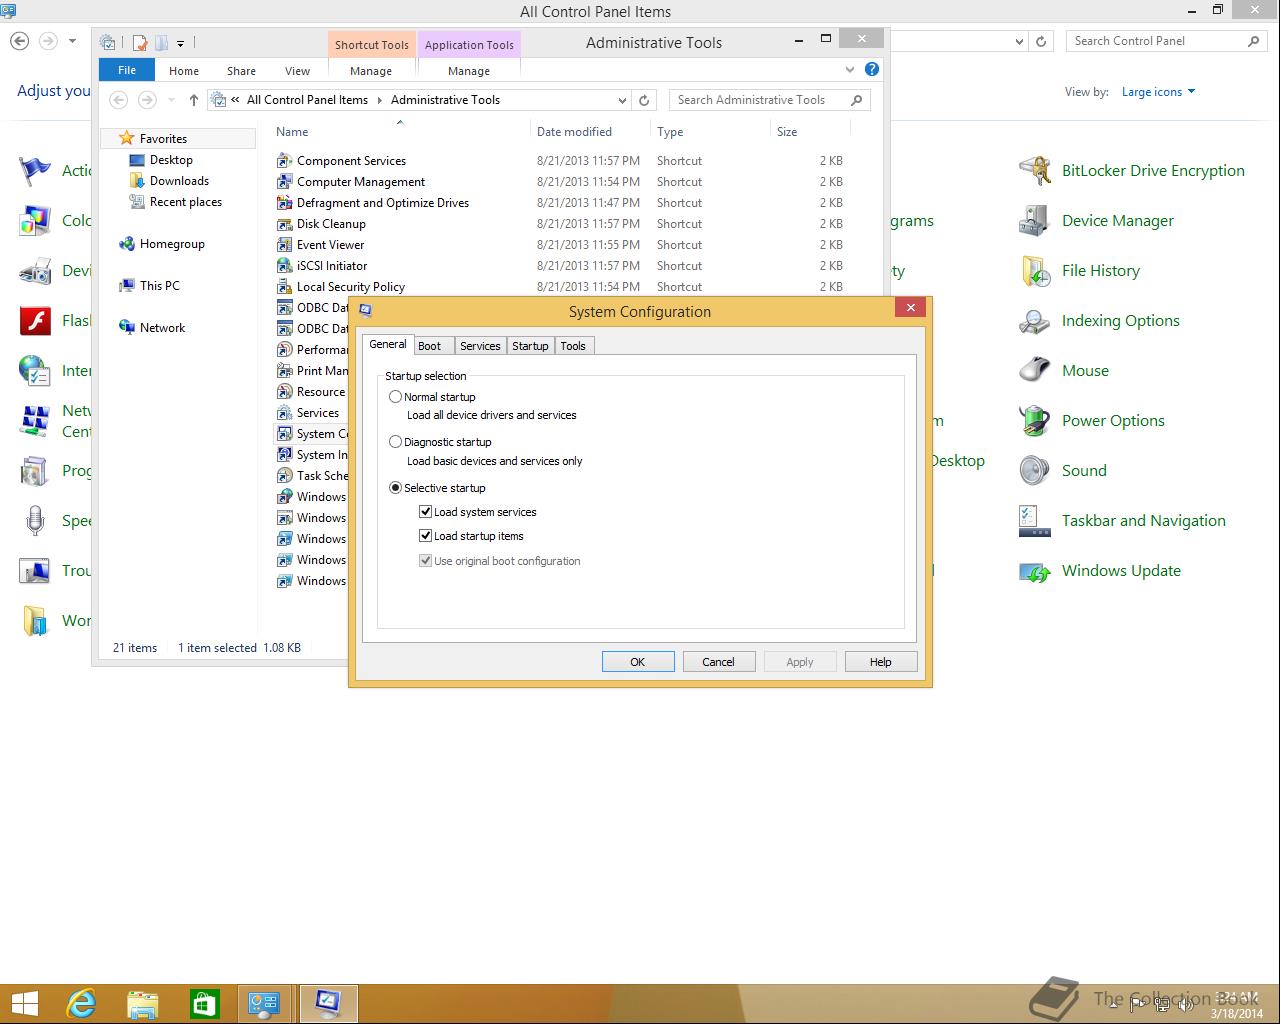Select Recent places in navigation pane

(x=185, y=202)
